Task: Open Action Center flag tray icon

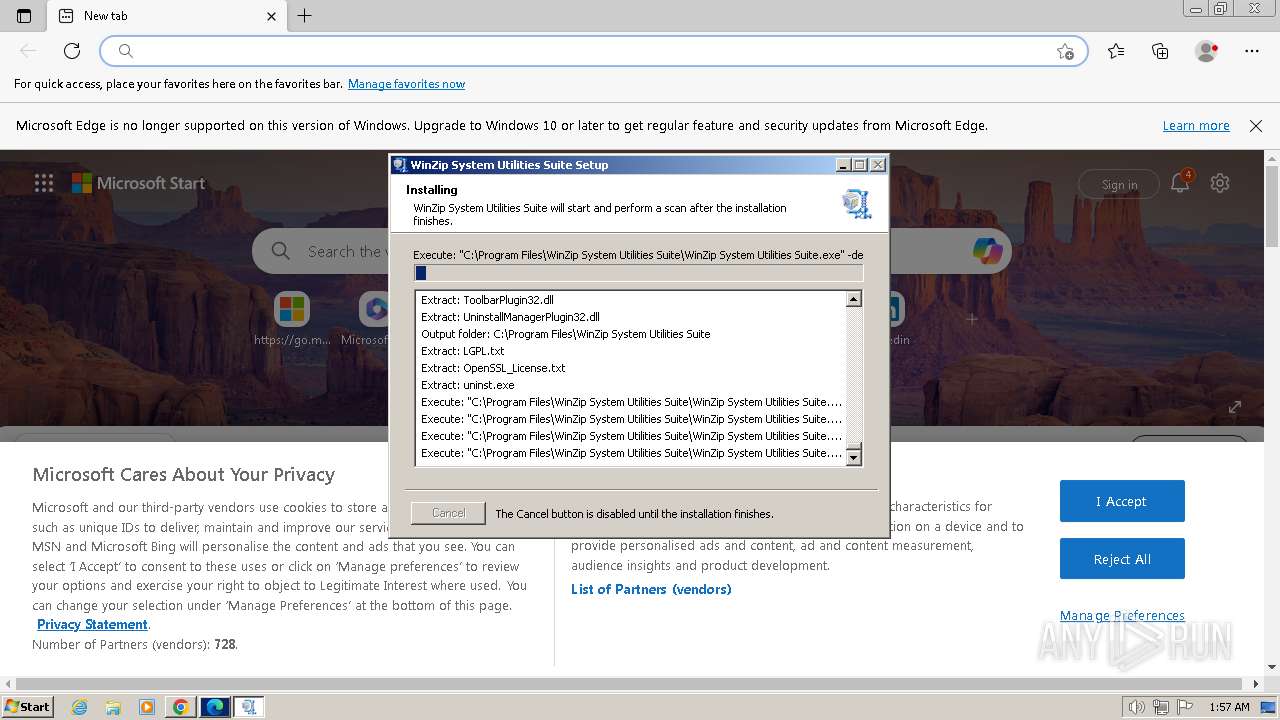Action: pyautogui.click(x=1186, y=707)
